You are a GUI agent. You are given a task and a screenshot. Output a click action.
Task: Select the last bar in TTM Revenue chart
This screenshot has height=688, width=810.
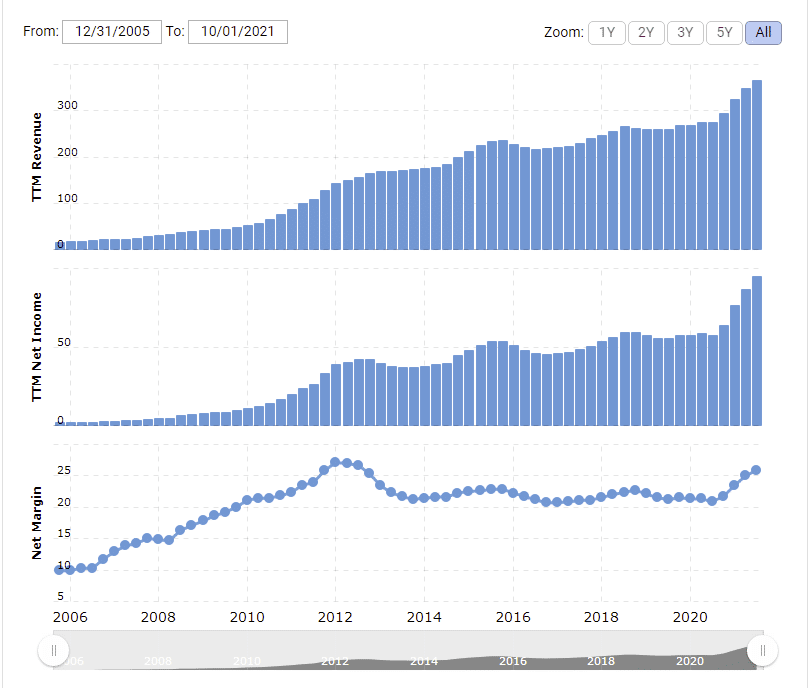pos(757,165)
